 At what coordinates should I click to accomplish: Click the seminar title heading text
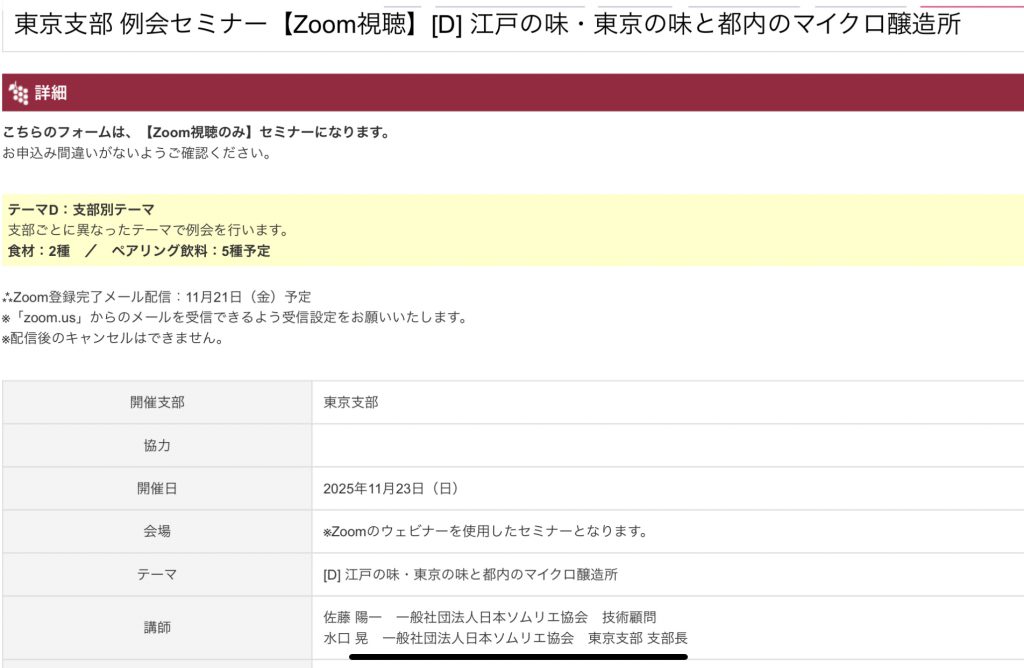click(487, 25)
